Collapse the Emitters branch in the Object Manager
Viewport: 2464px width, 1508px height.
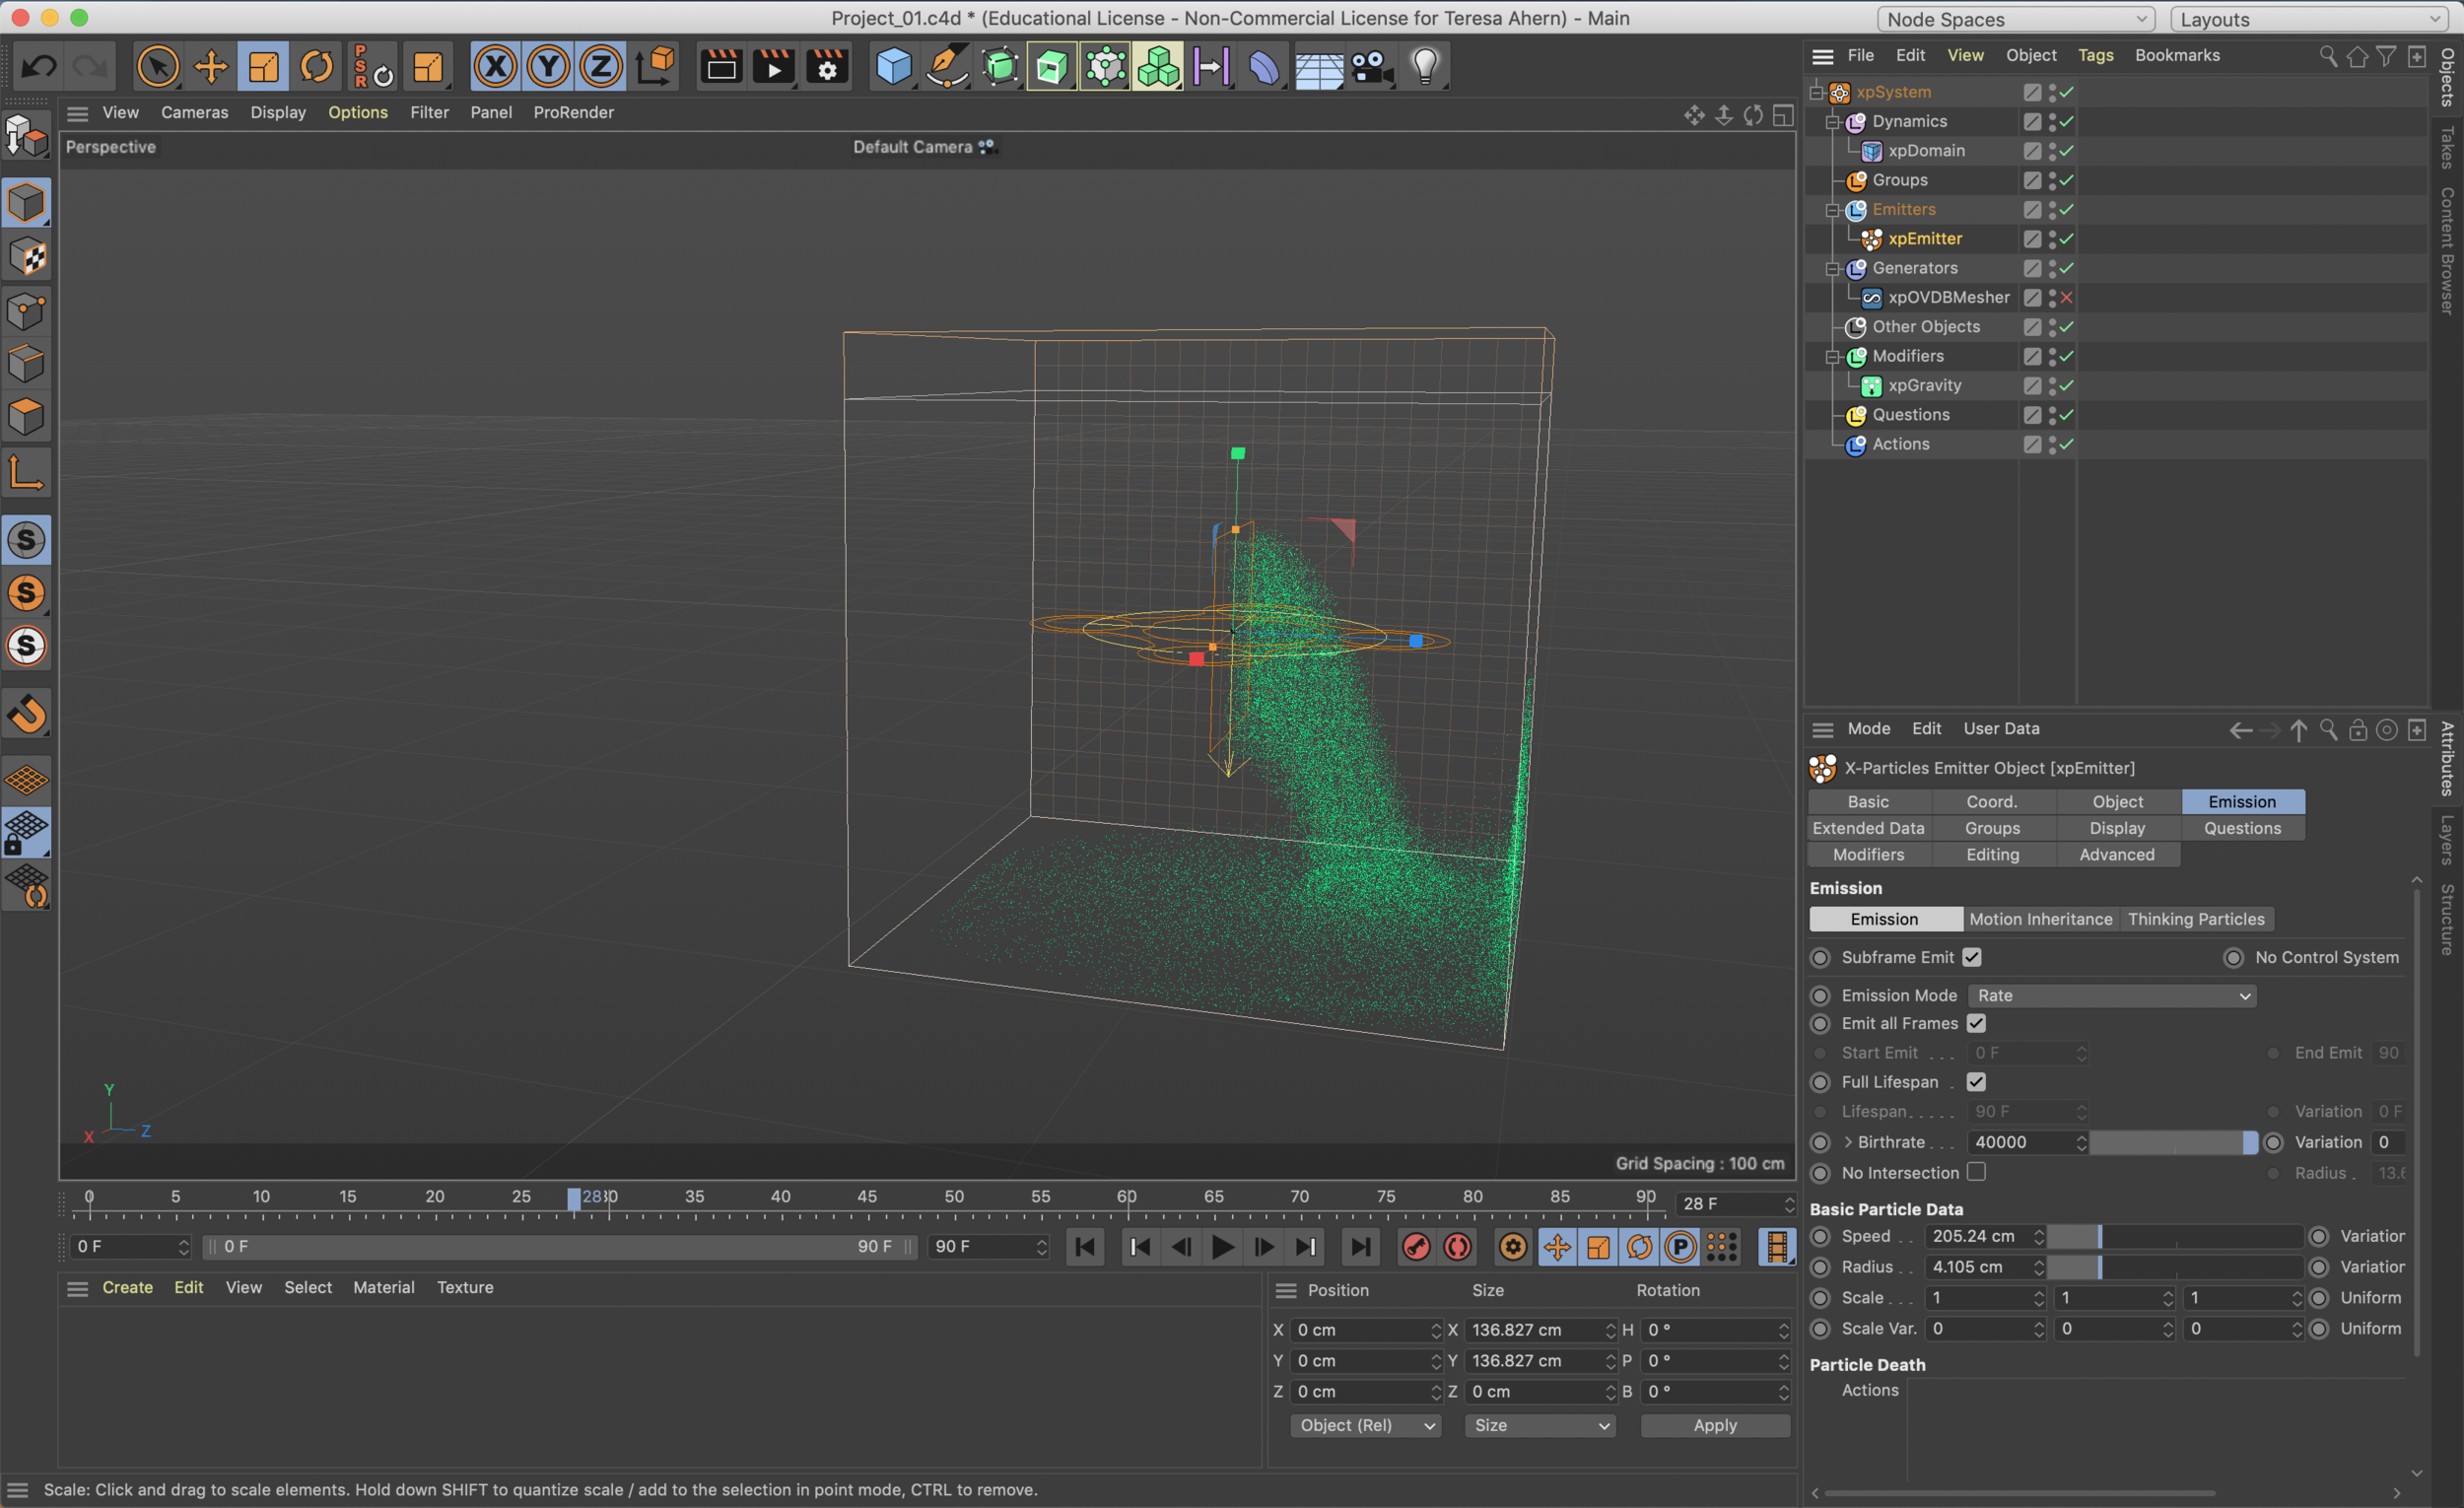[1834, 209]
